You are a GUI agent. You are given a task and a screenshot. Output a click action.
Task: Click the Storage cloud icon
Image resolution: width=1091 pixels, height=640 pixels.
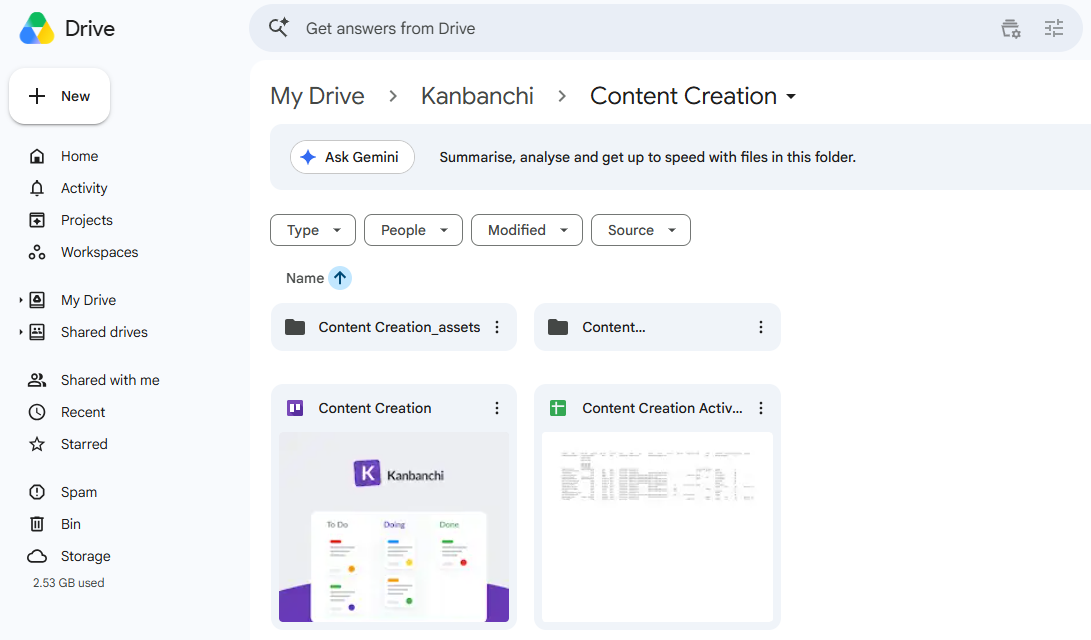tap(37, 556)
